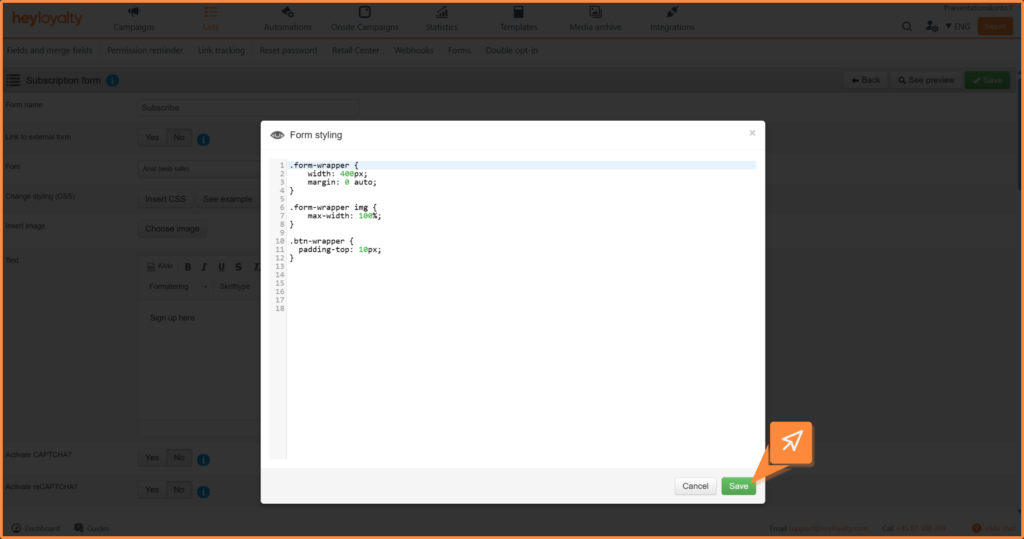Open the Formatering dropdown in the editor
The height and width of the screenshot is (539, 1024).
175,286
